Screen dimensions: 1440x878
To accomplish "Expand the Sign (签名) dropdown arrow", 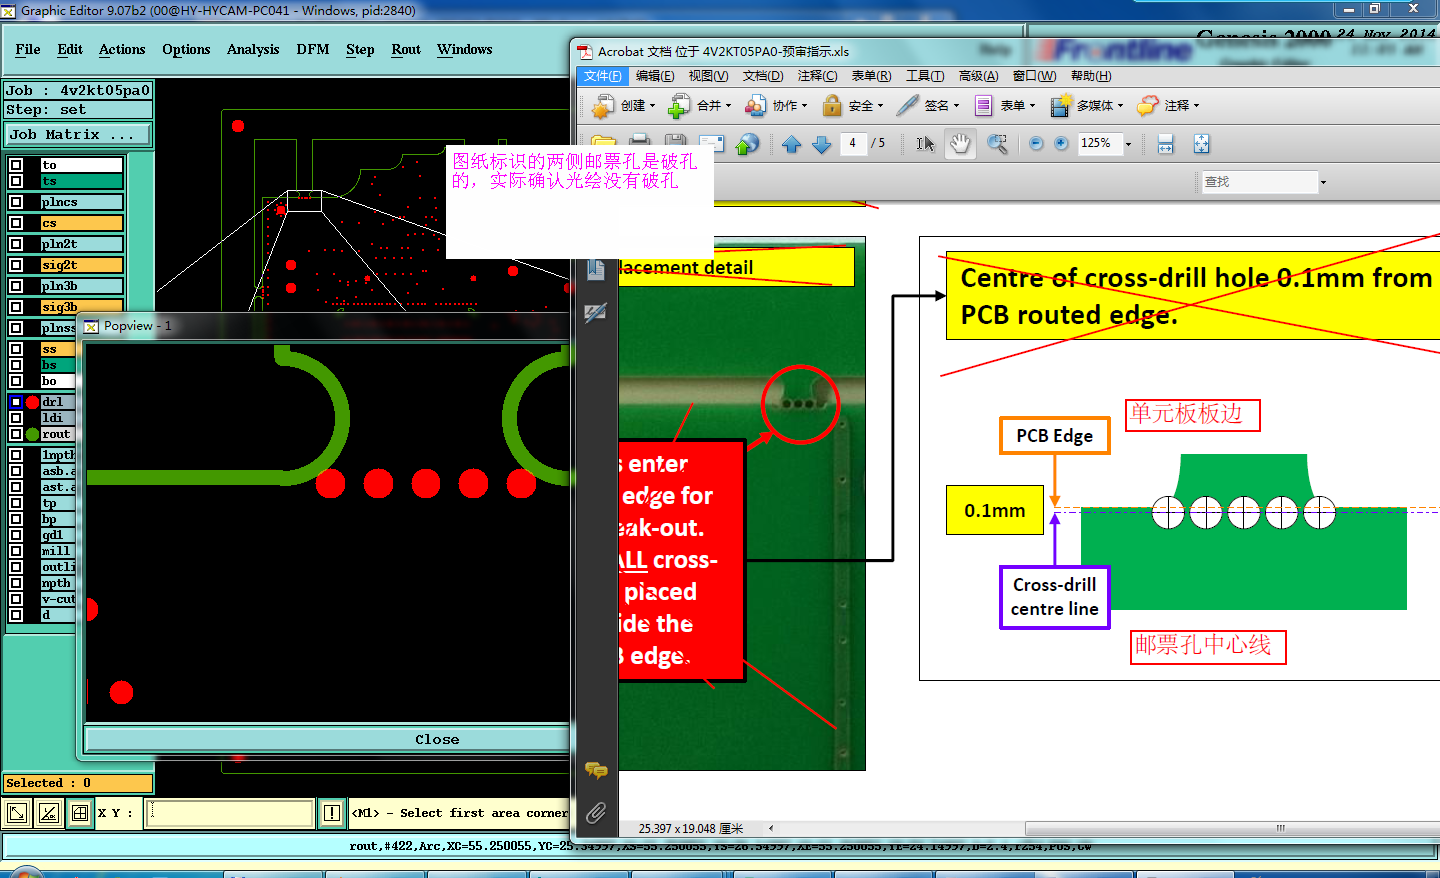I will [957, 105].
